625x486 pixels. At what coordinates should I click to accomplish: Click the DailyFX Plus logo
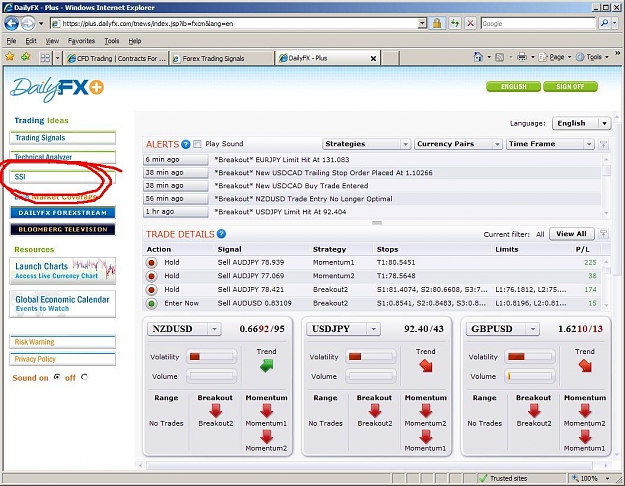coord(57,89)
